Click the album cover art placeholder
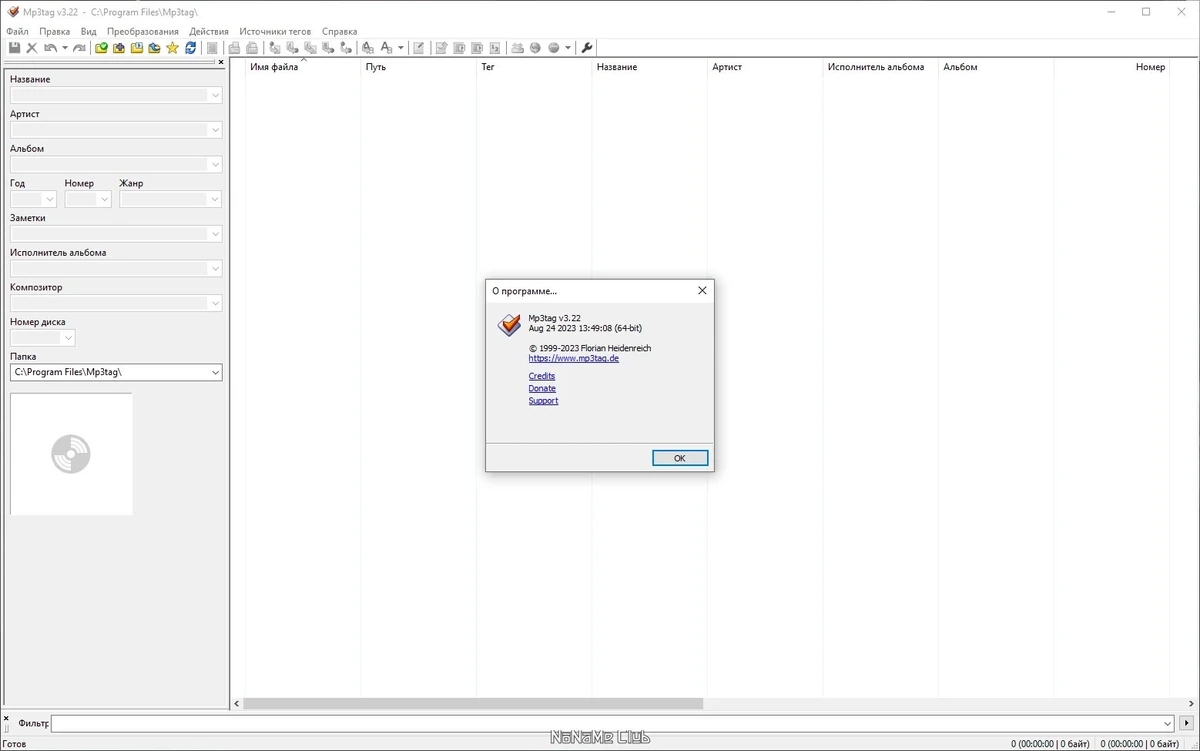This screenshot has width=1200, height=751. click(x=71, y=454)
